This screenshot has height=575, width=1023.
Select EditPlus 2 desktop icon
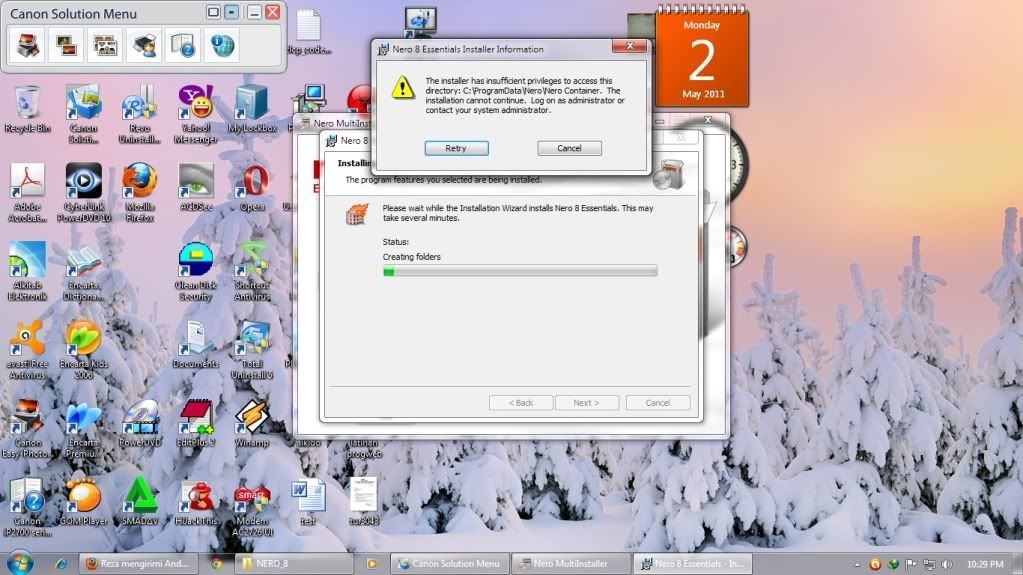click(x=196, y=424)
